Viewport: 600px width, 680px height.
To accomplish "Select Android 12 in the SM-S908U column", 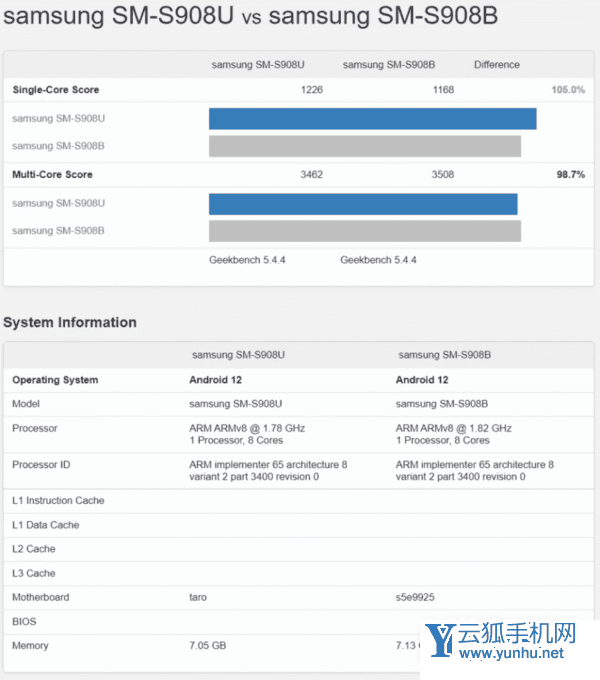I will pyautogui.click(x=215, y=380).
